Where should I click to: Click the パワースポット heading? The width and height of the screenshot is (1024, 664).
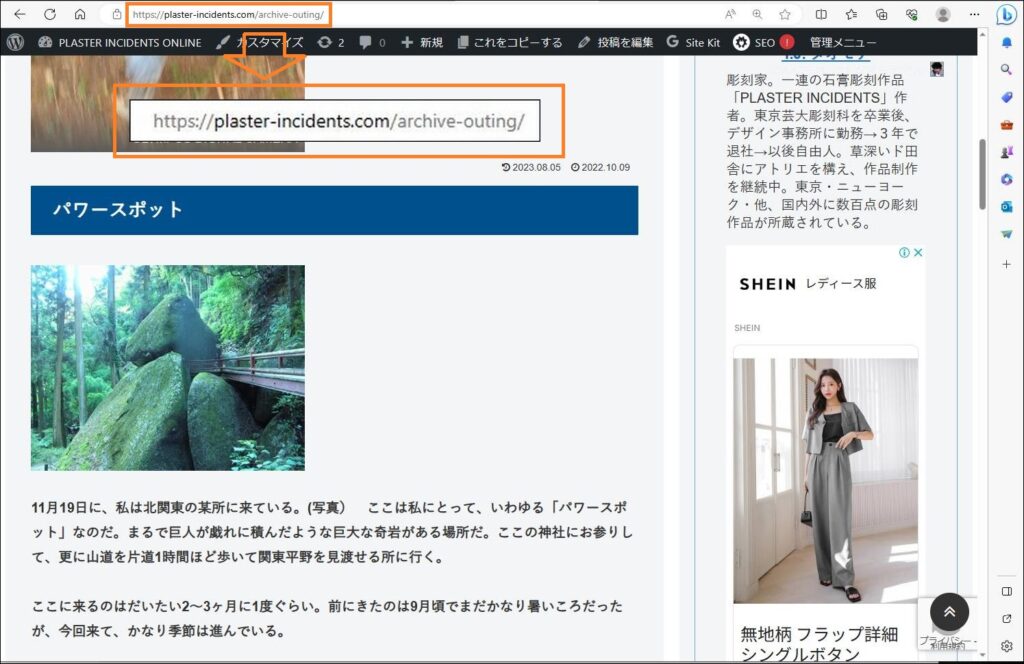(x=118, y=210)
